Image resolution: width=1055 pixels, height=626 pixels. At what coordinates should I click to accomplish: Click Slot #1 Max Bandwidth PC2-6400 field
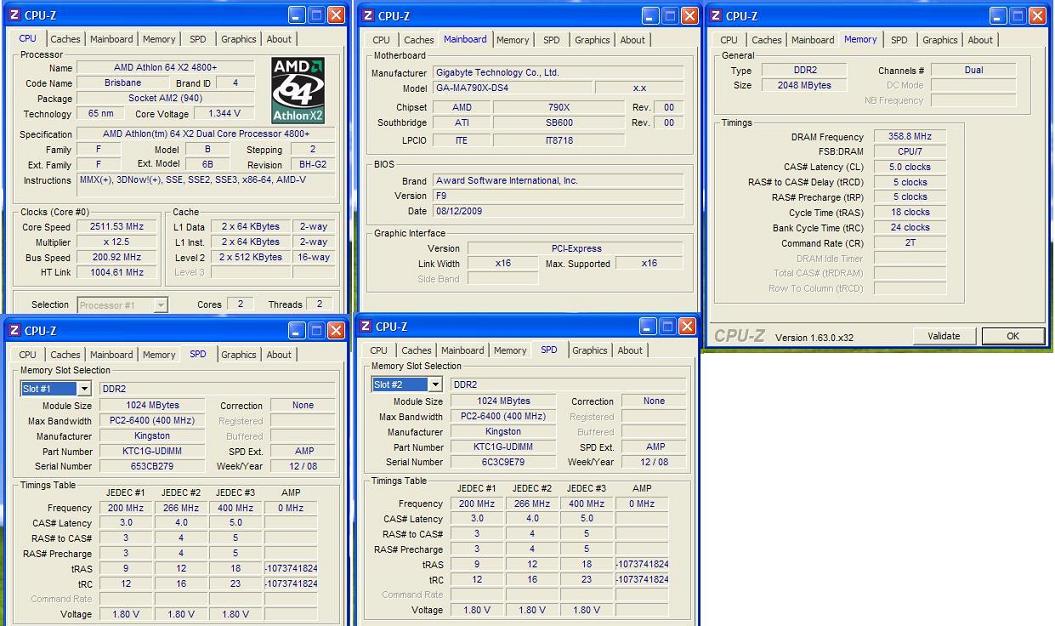[152, 420]
